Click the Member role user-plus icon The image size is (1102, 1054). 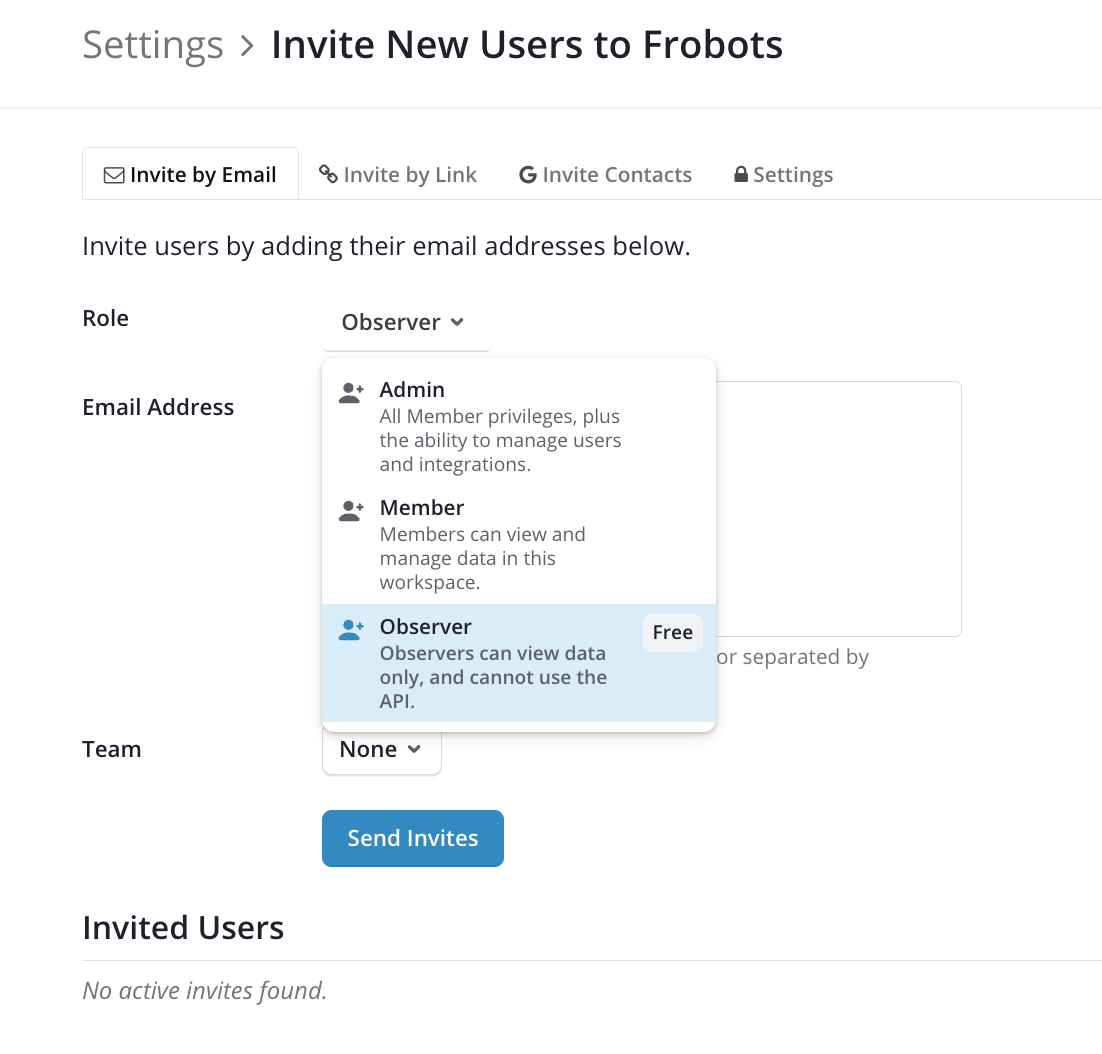coord(351,511)
